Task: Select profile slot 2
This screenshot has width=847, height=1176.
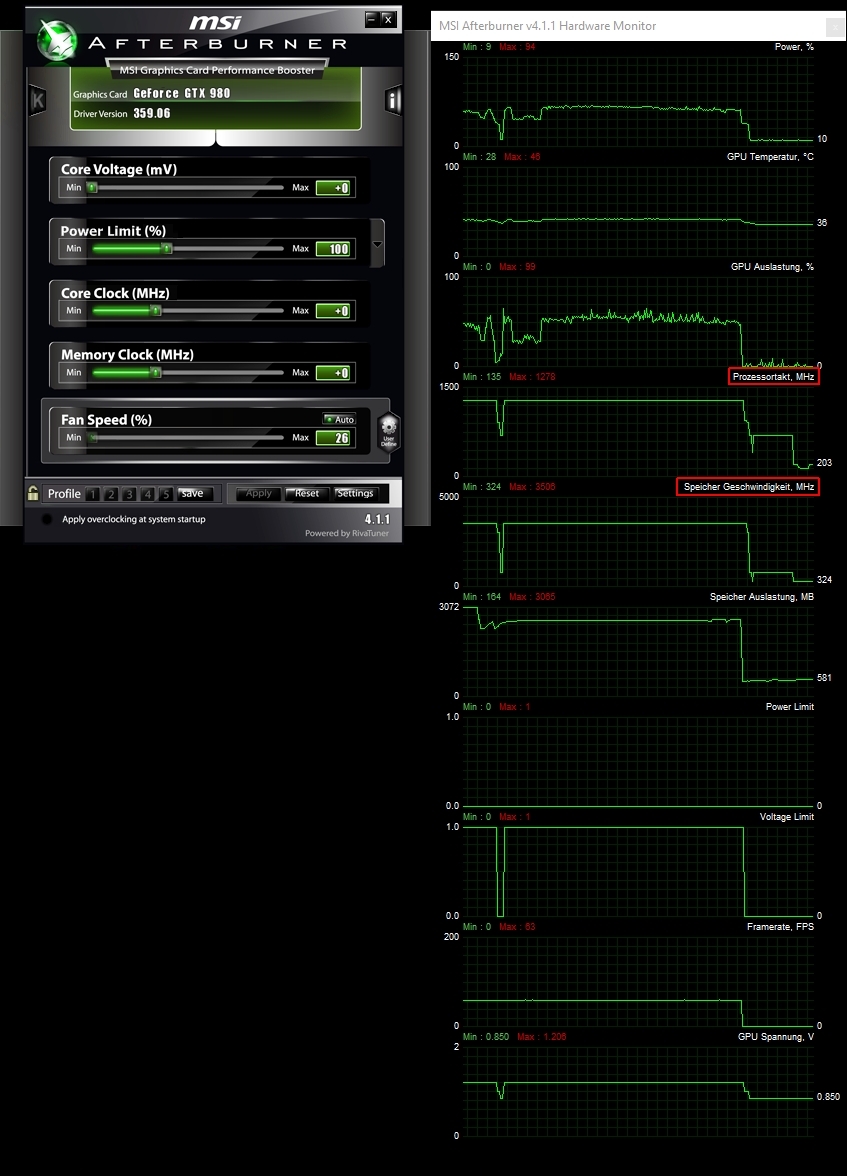Action: point(111,494)
